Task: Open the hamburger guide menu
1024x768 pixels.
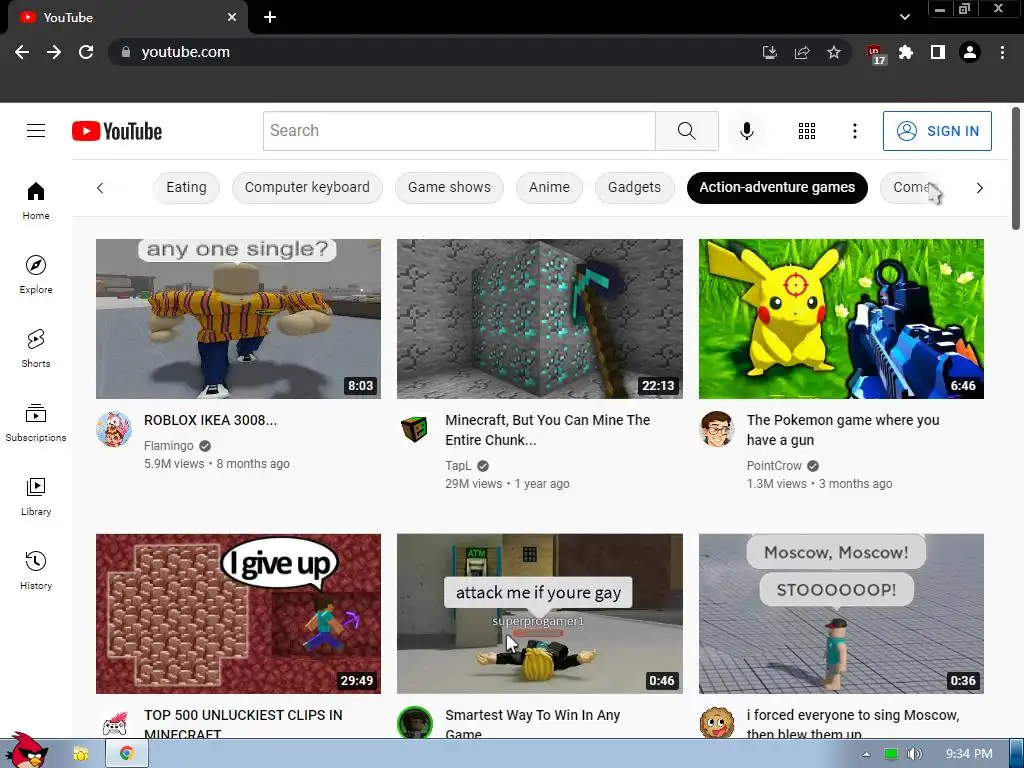Action: tap(36, 131)
